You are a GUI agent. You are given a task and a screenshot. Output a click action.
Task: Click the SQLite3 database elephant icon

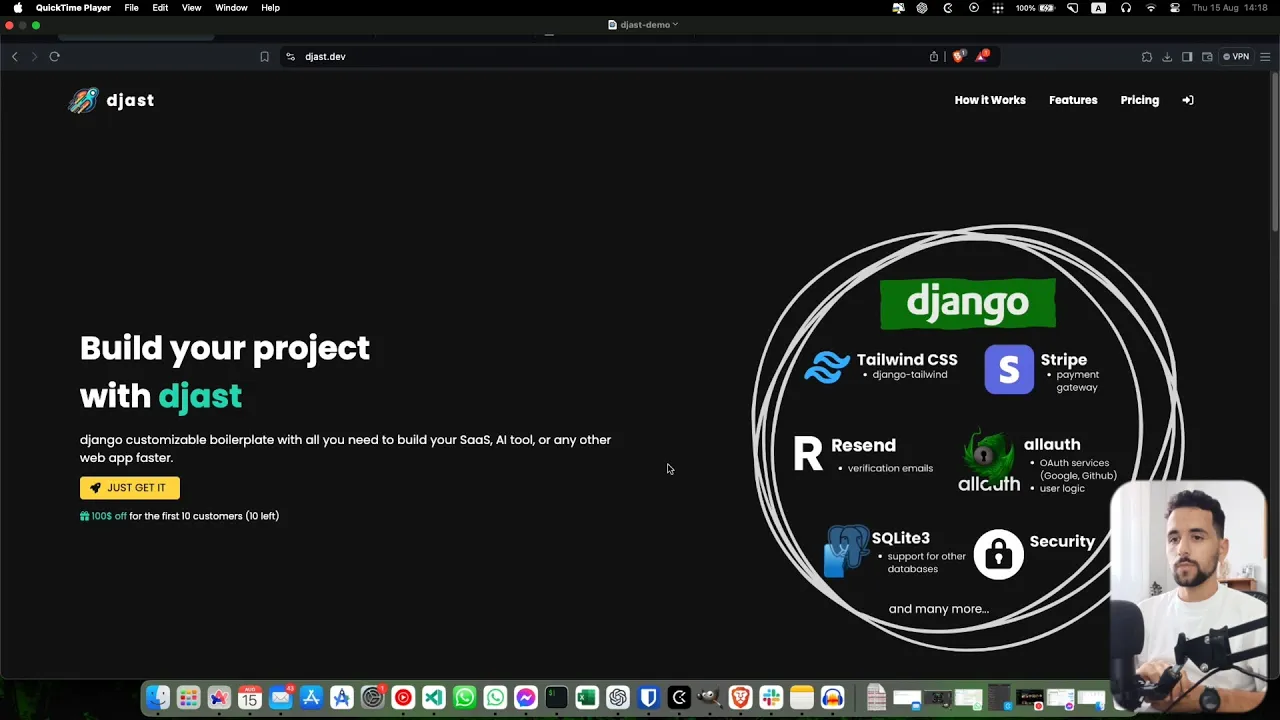tap(846, 551)
